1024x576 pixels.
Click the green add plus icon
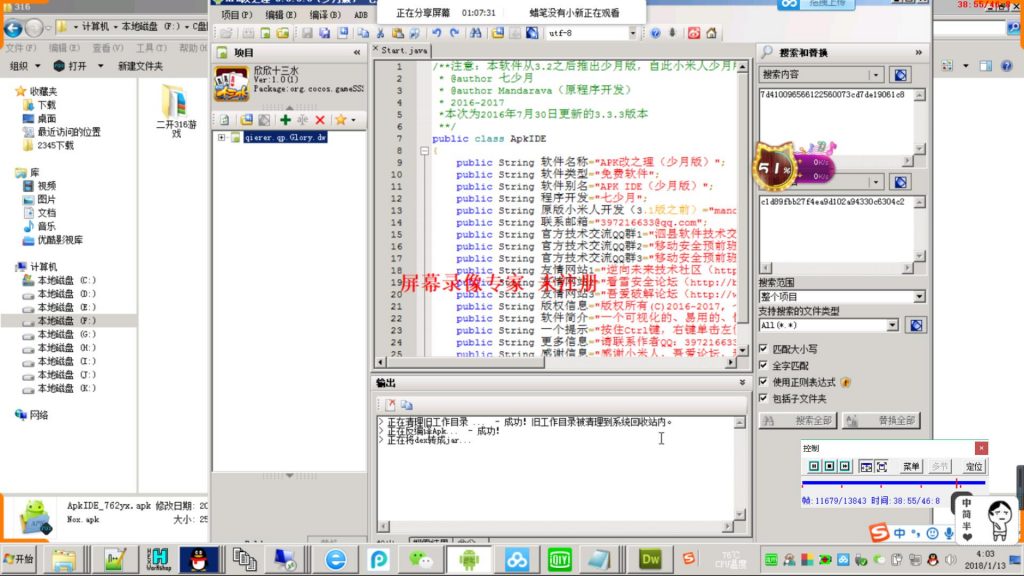click(285, 120)
